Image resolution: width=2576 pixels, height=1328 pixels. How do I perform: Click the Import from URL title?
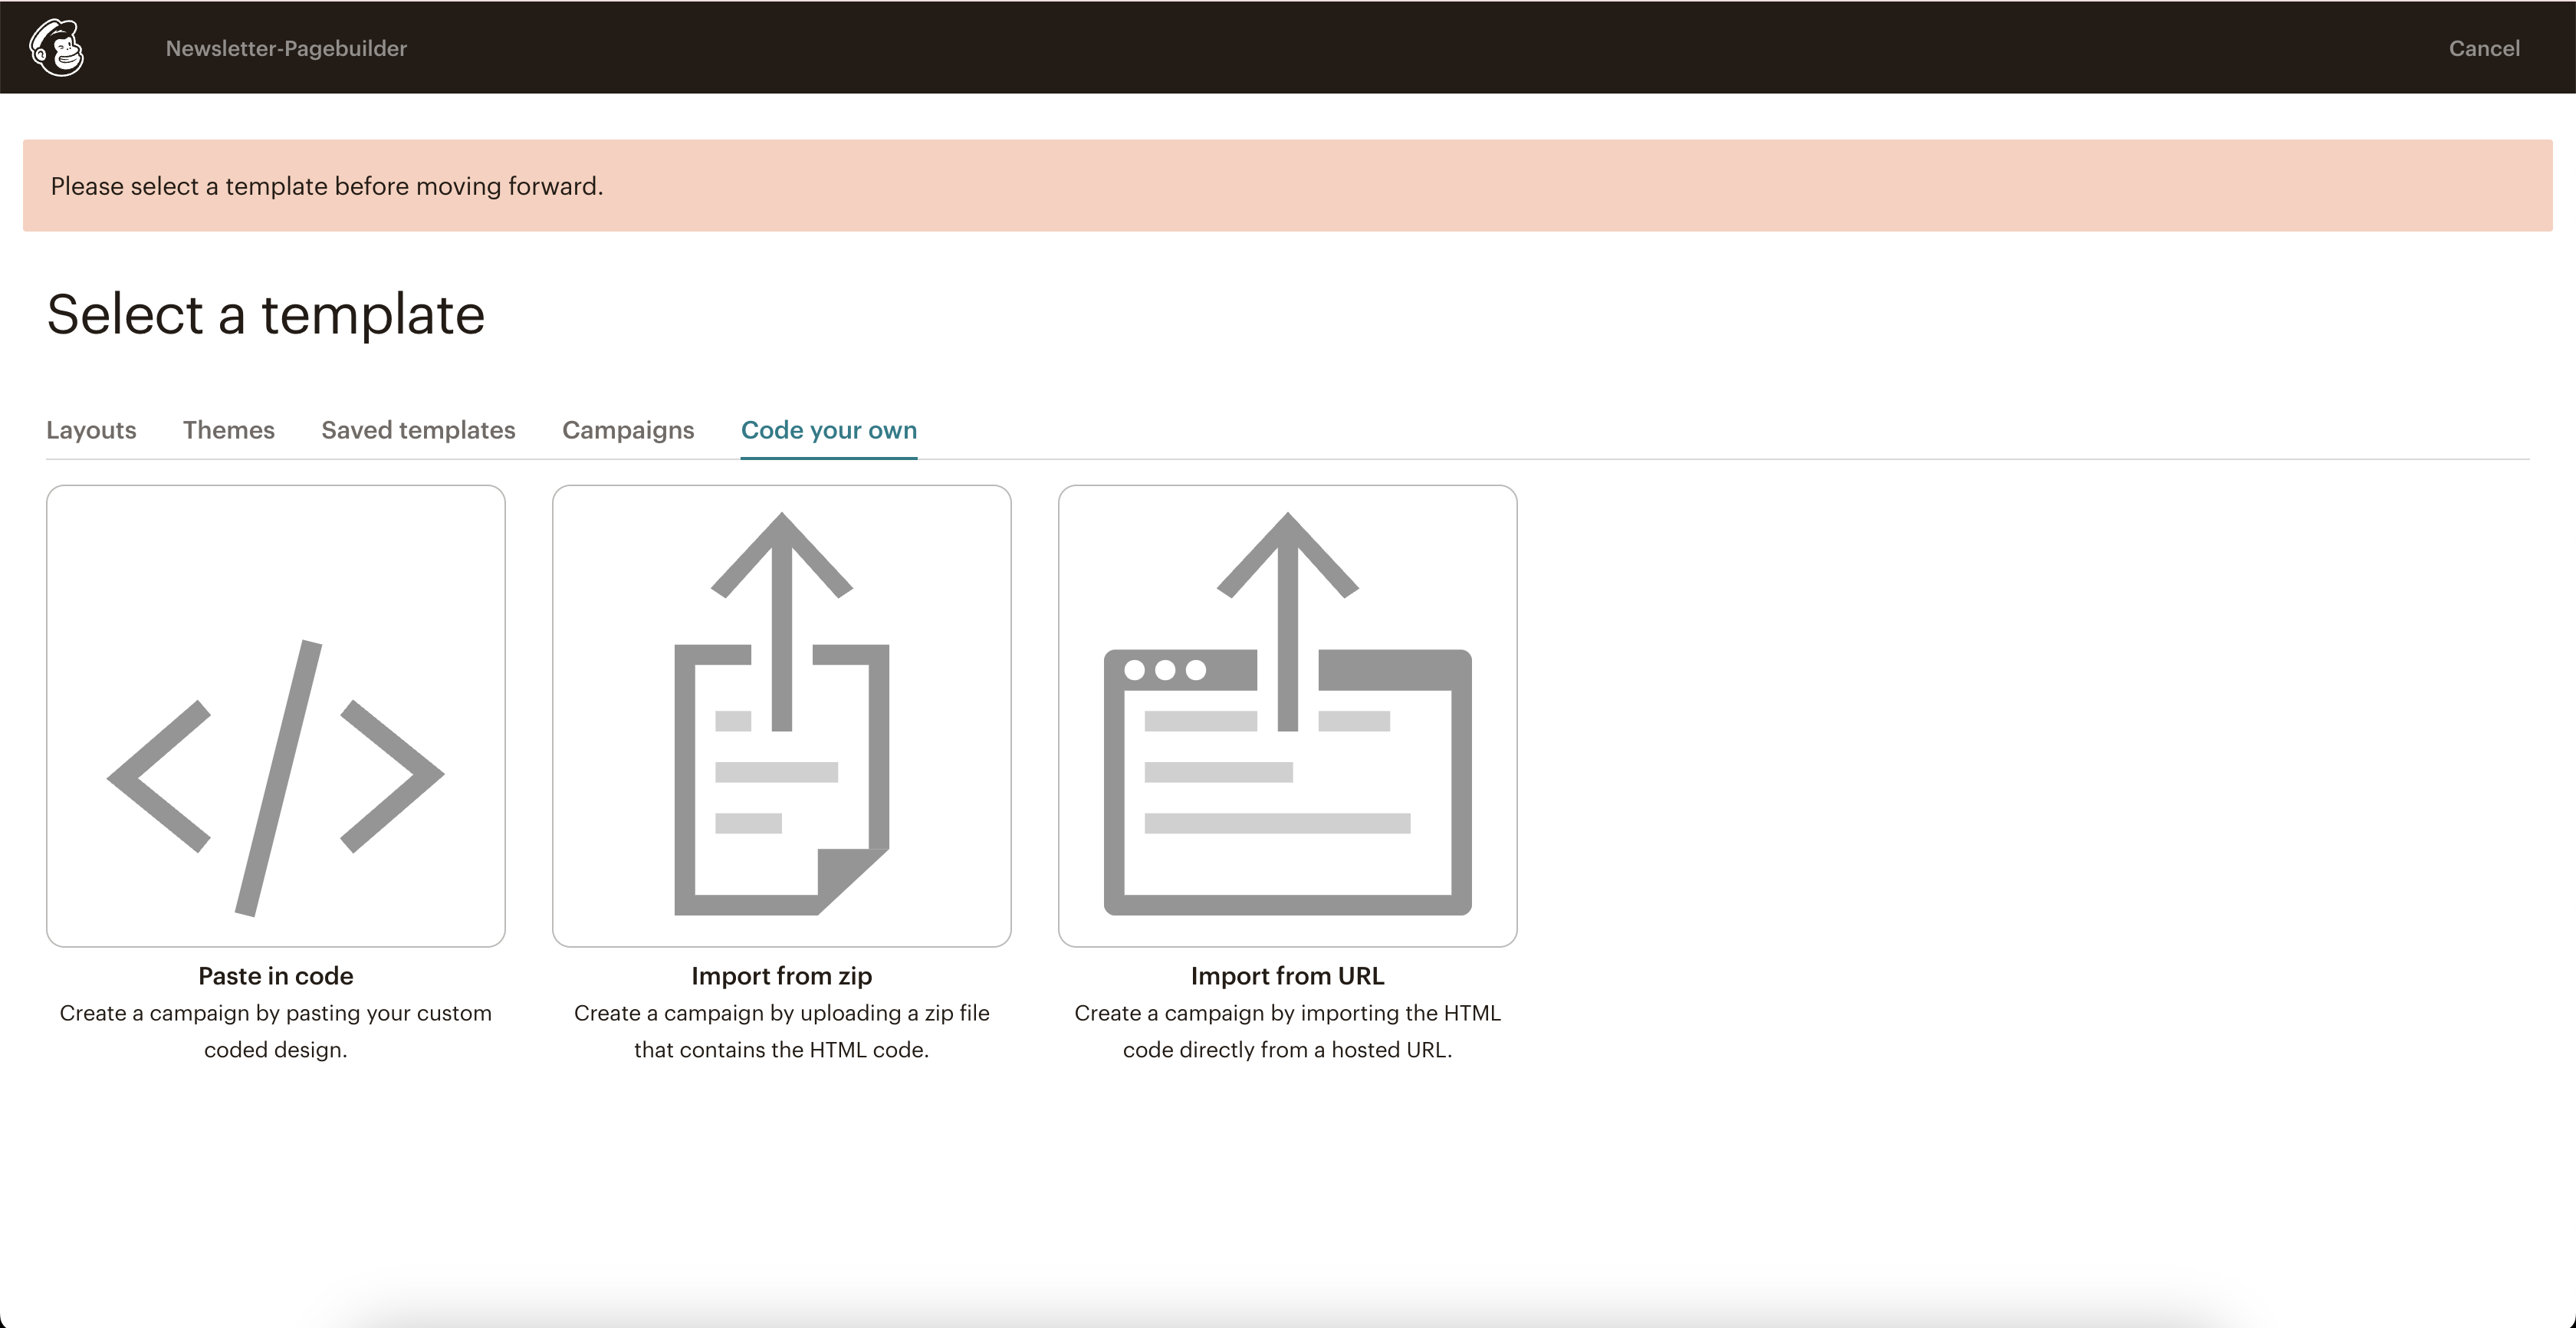pos(1288,975)
